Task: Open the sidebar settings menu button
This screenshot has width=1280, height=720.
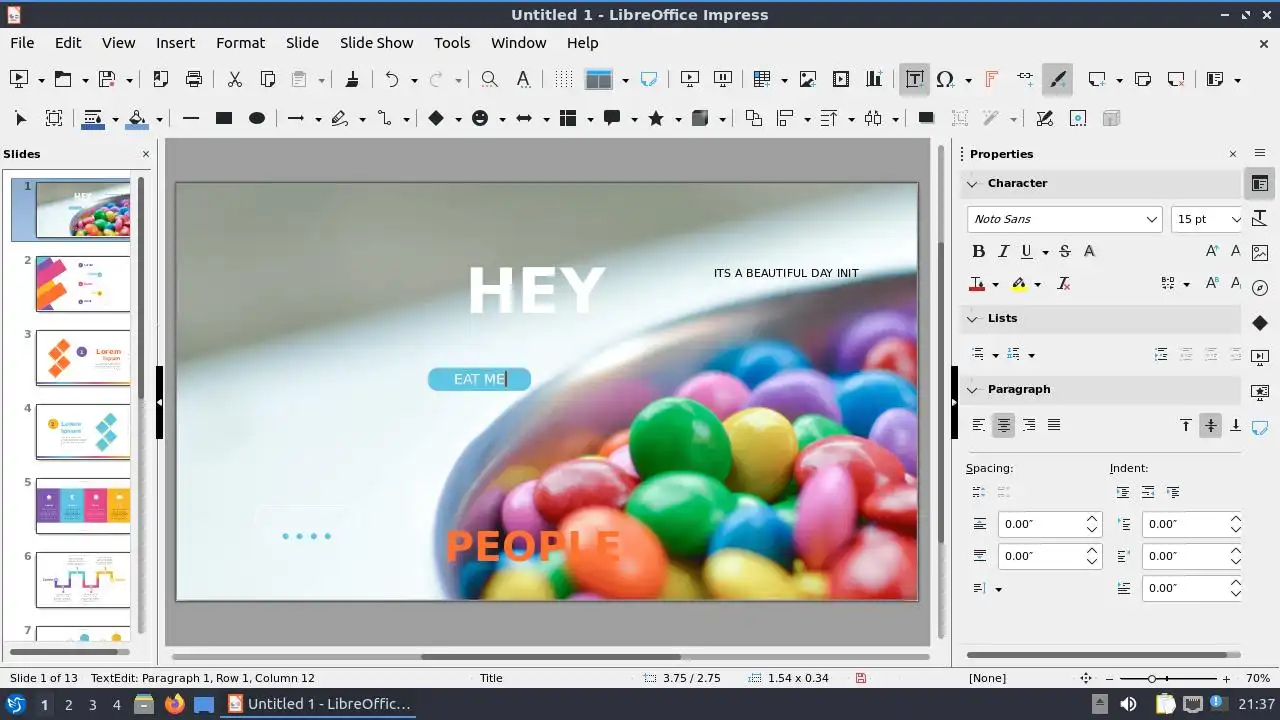Action: click(x=1260, y=153)
